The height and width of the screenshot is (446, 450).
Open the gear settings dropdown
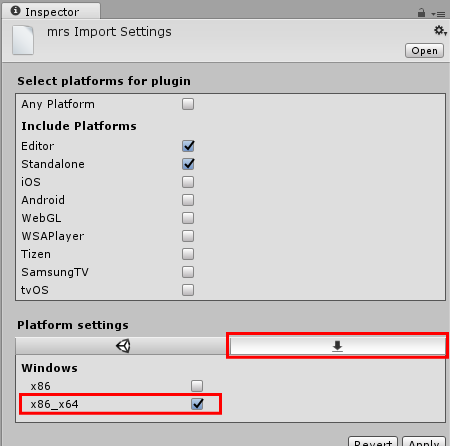(440, 31)
